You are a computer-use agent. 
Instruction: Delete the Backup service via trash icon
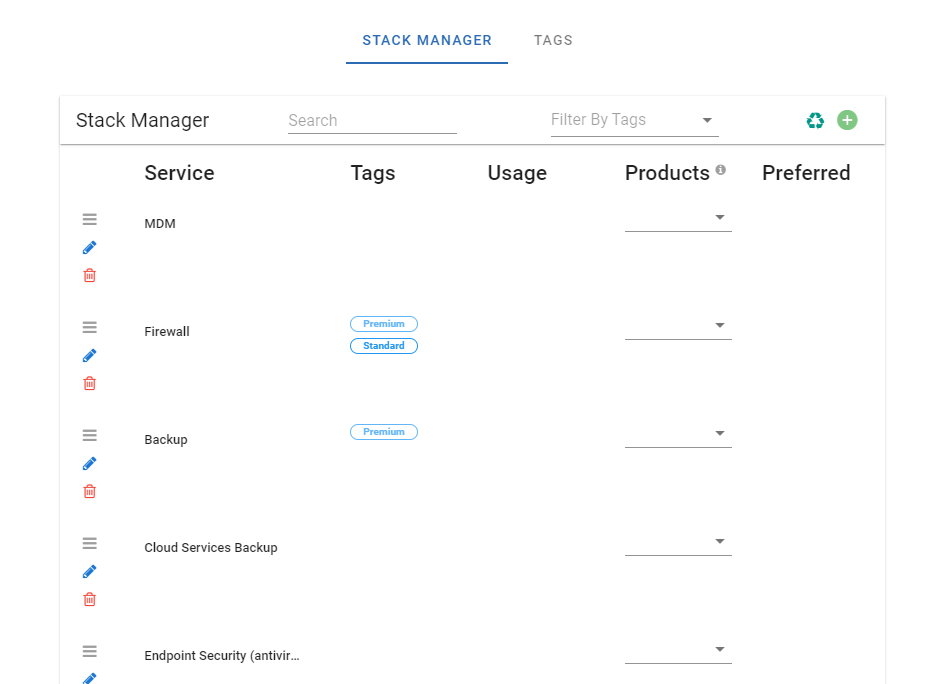[89, 491]
